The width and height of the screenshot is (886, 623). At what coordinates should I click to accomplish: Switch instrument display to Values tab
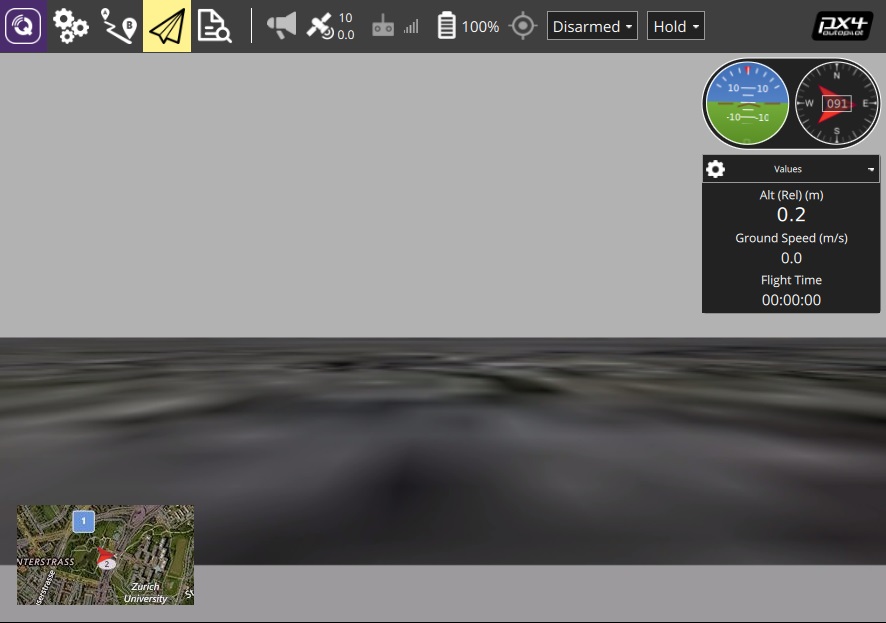788,168
